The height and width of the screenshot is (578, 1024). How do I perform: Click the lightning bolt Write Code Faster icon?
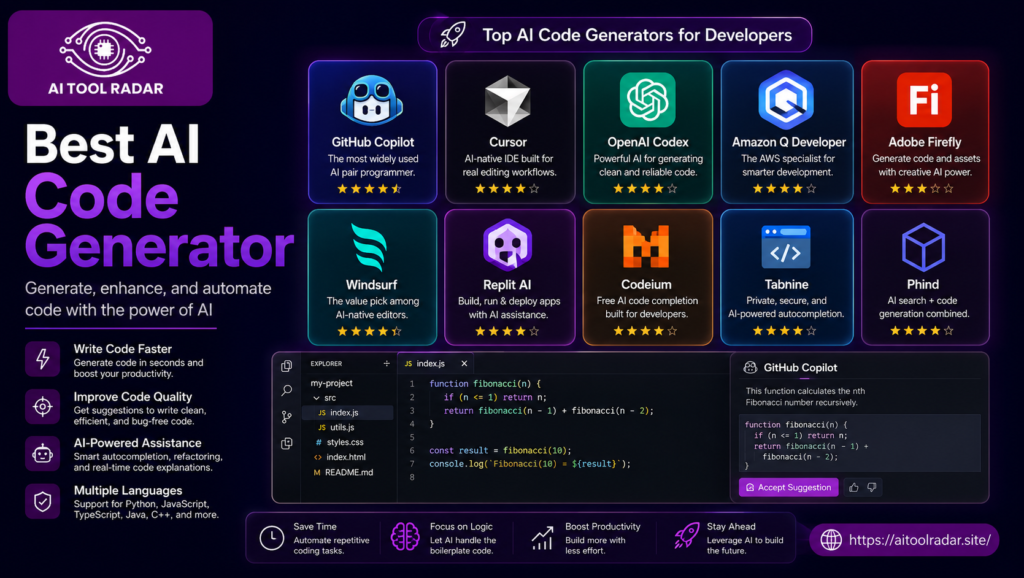pos(42,359)
